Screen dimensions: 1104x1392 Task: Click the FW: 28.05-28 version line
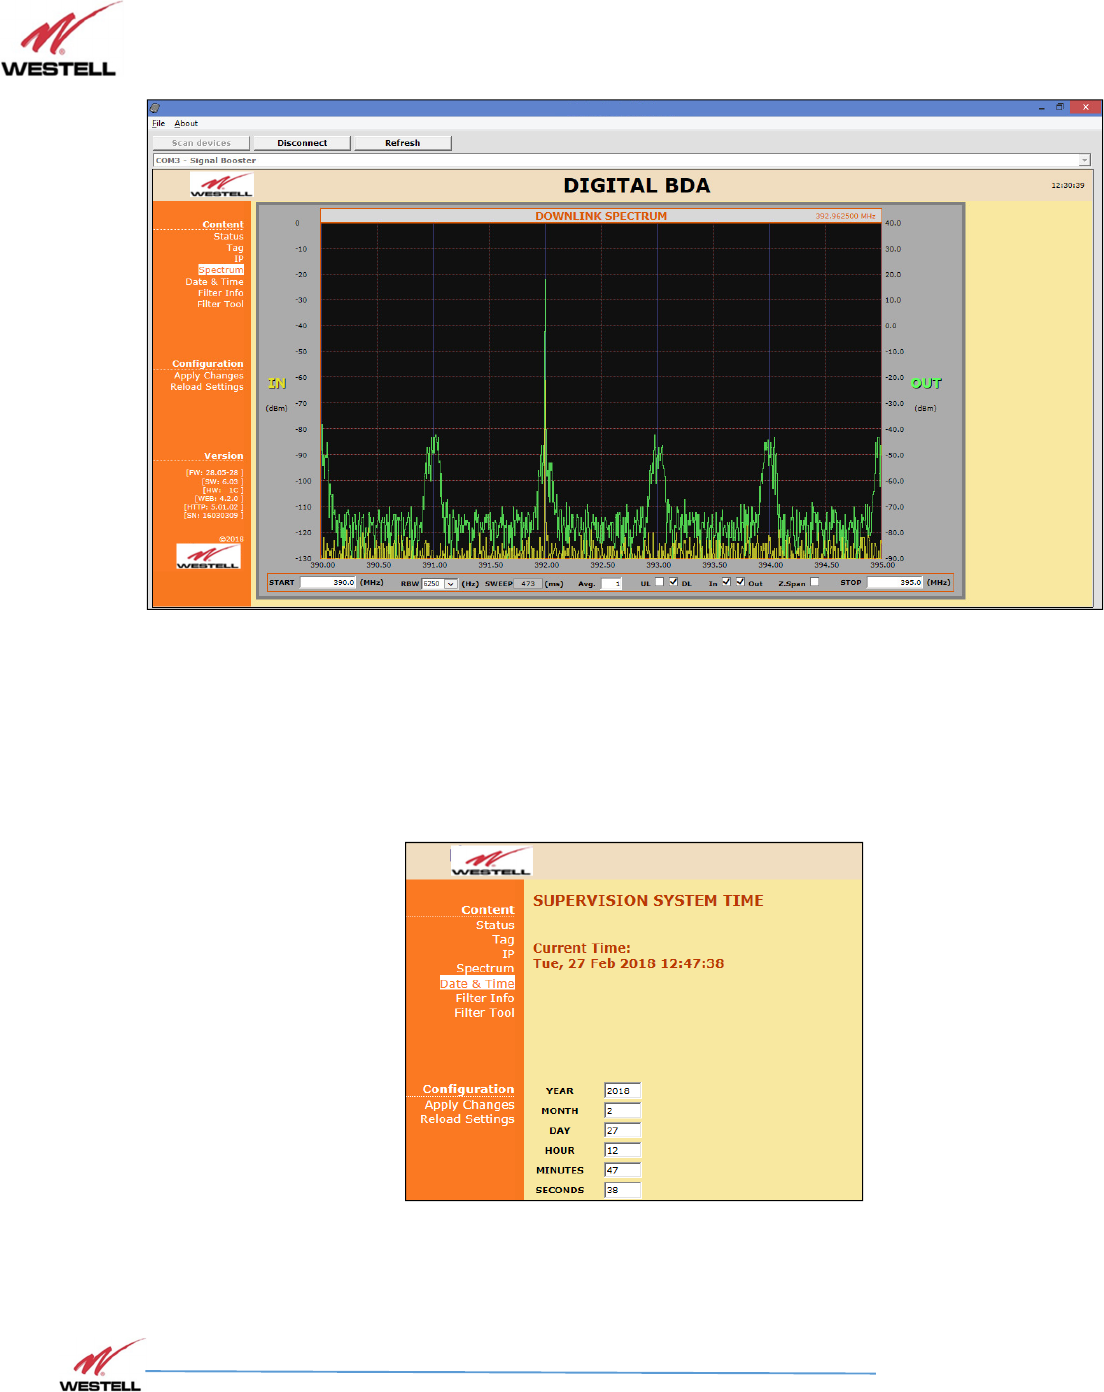pos(213,472)
